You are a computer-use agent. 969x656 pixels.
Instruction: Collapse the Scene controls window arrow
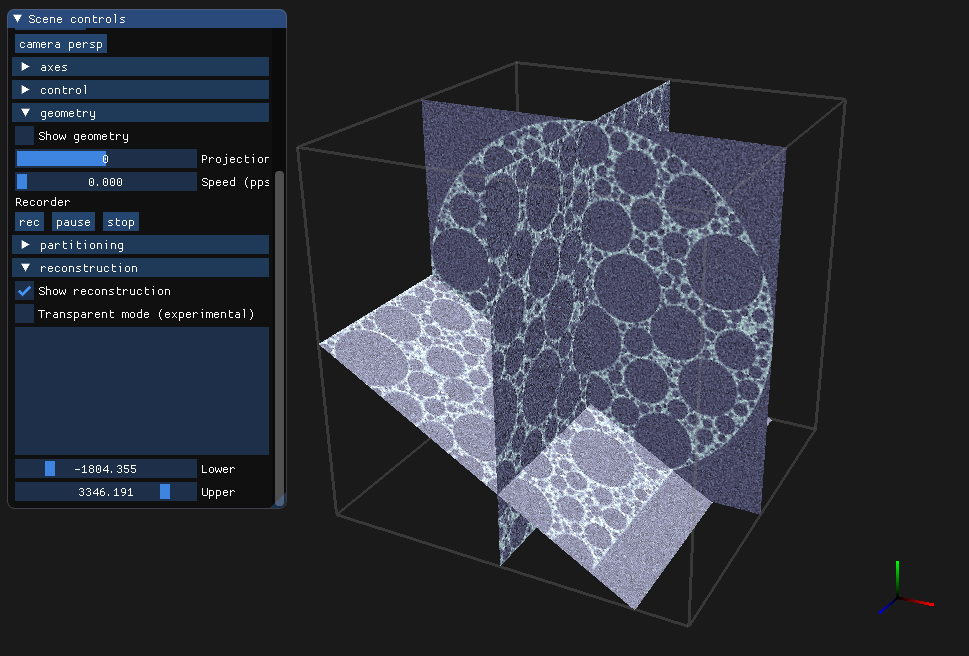pos(18,19)
